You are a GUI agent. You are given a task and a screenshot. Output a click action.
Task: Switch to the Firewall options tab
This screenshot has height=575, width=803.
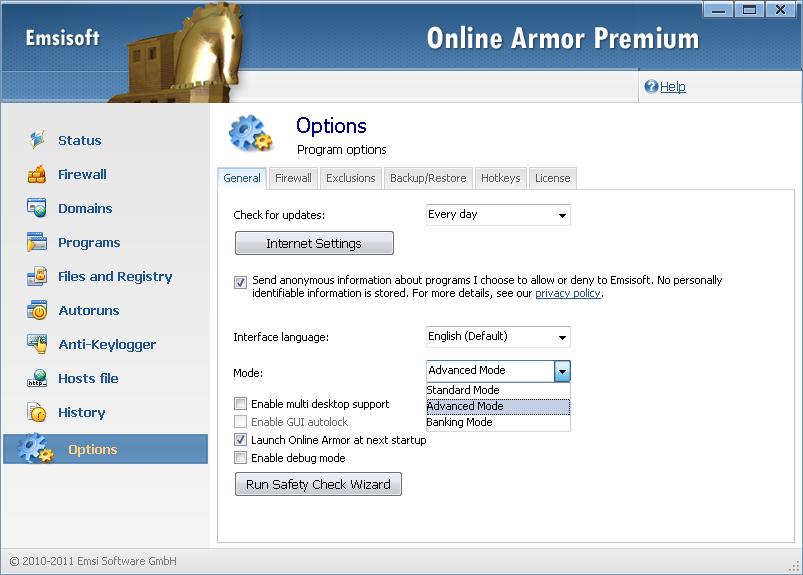pos(293,178)
